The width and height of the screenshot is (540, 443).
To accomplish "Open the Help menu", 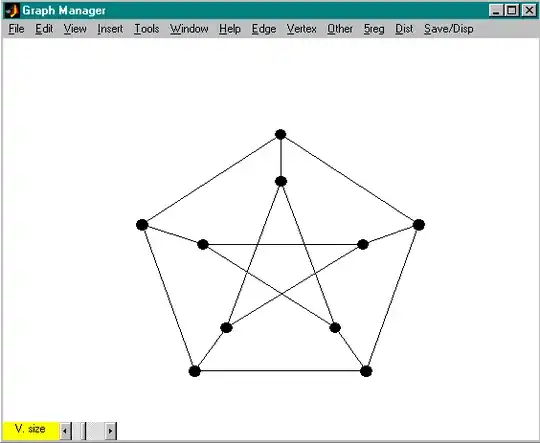I will [230, 29].
